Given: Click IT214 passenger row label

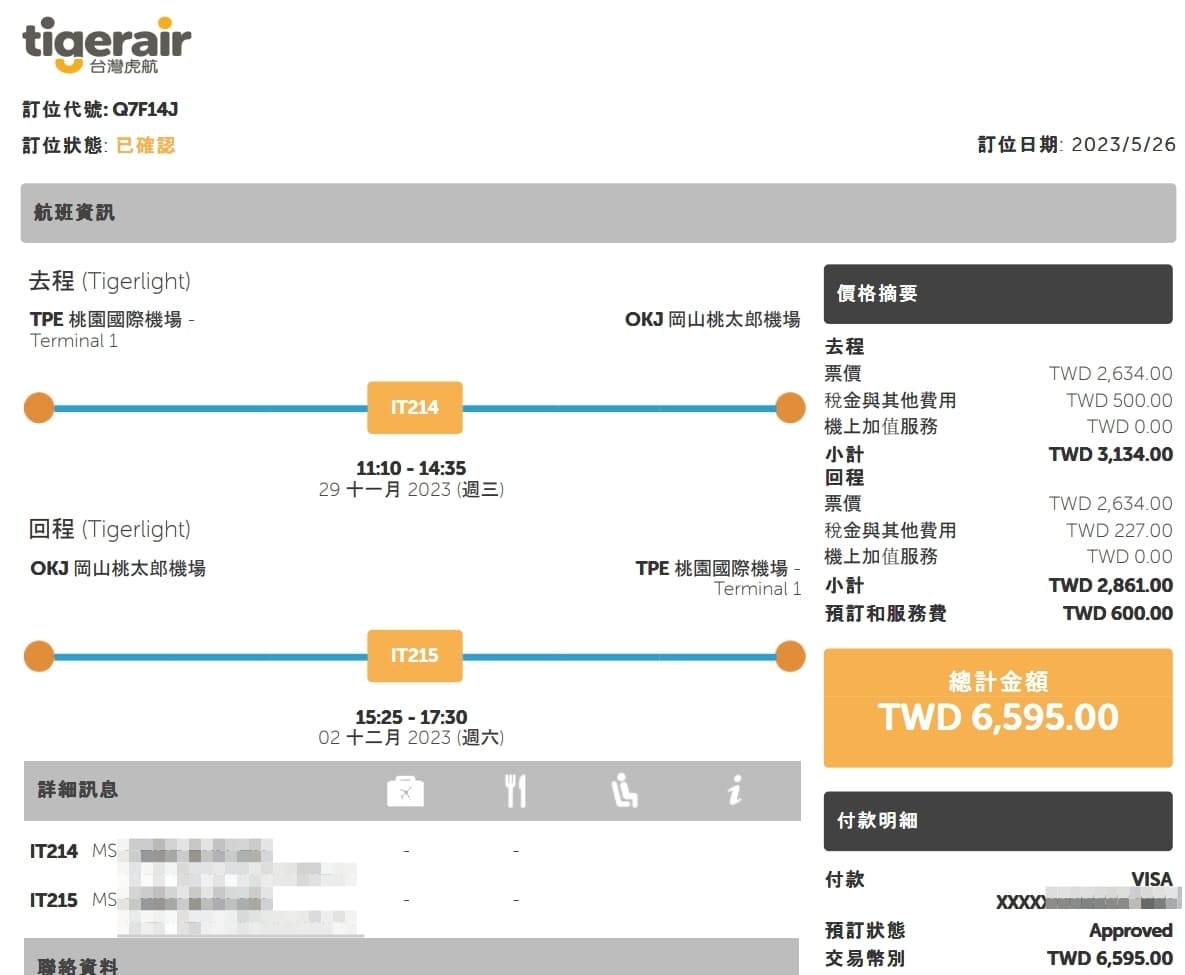Looking at the screenshot, I should click(54, 852).
